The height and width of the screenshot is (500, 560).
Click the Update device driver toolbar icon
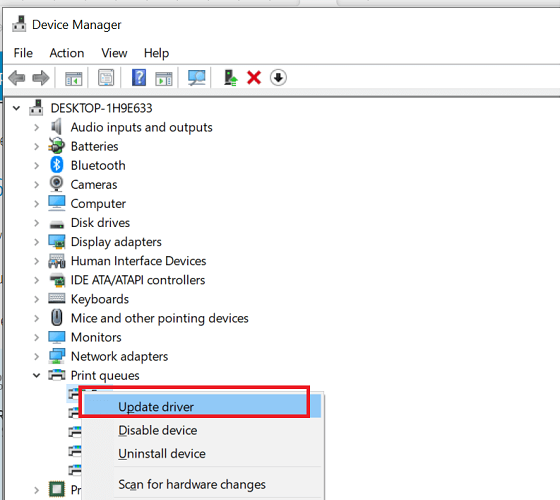pos(230,78)
